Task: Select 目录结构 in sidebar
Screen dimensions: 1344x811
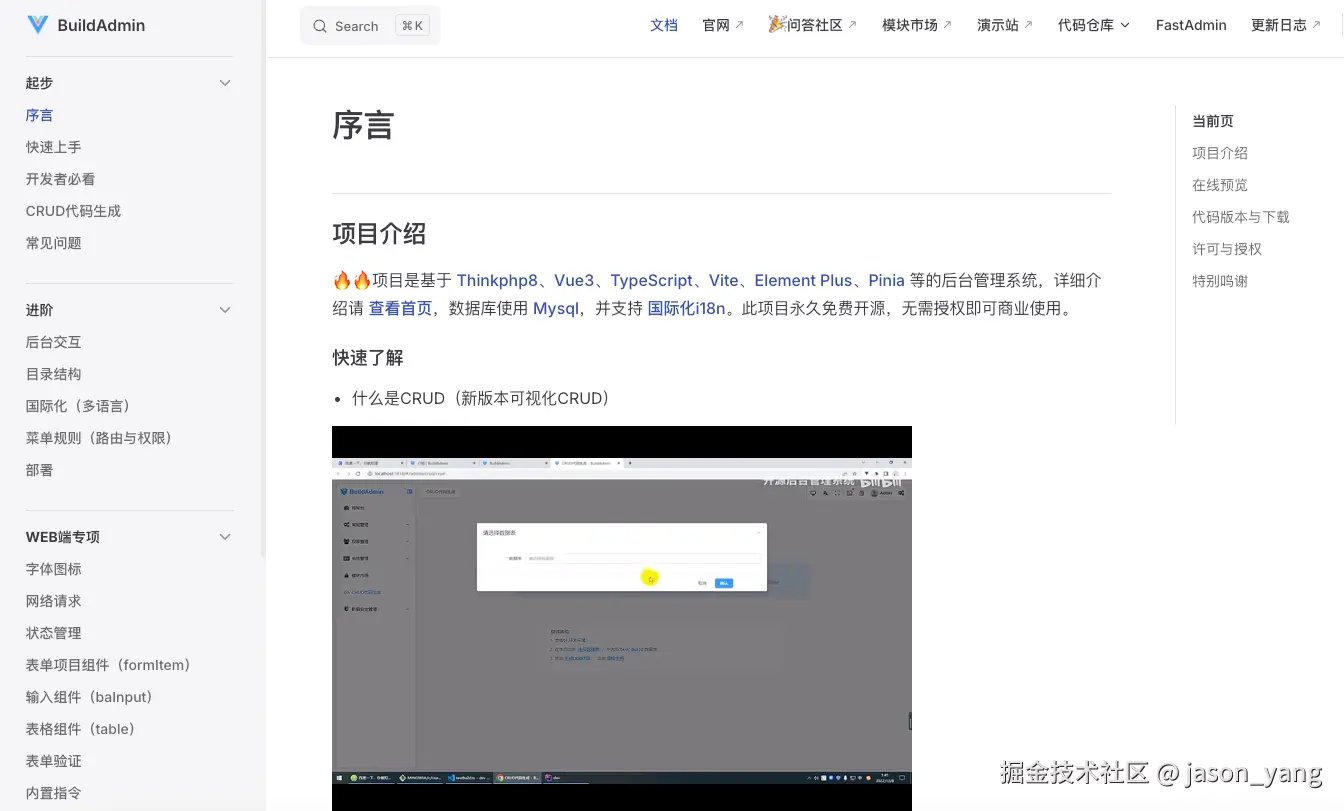Action: click(x=54, y=374)
